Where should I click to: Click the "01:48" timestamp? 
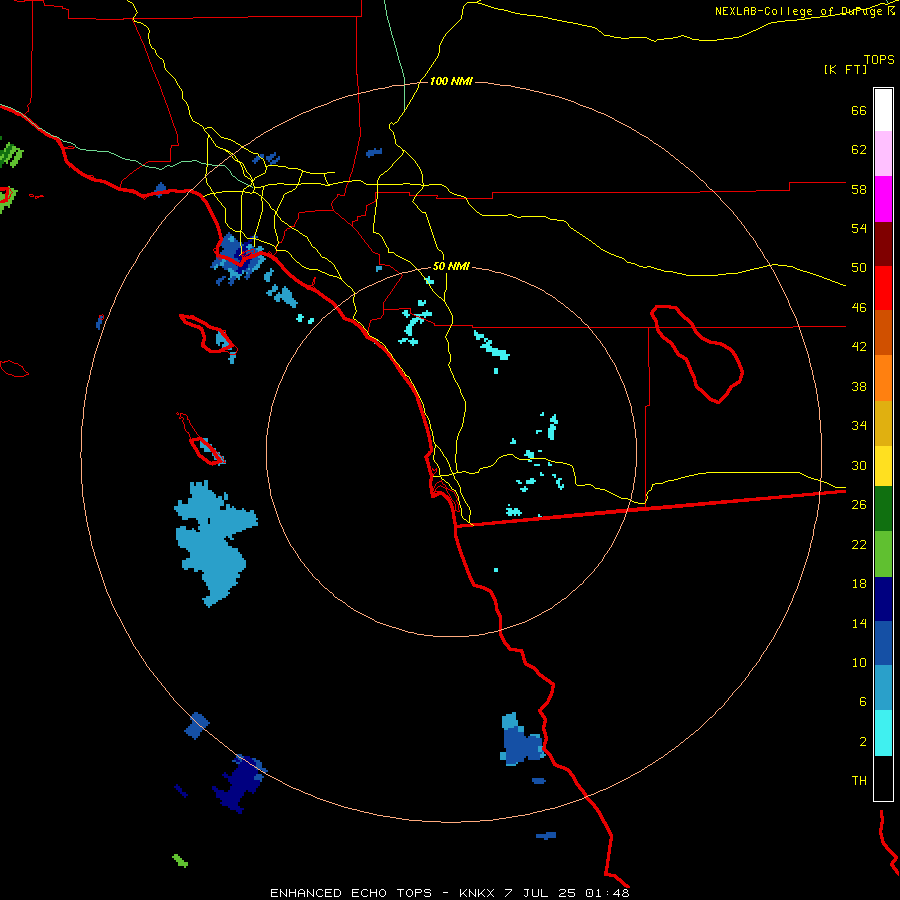[607, 893]
